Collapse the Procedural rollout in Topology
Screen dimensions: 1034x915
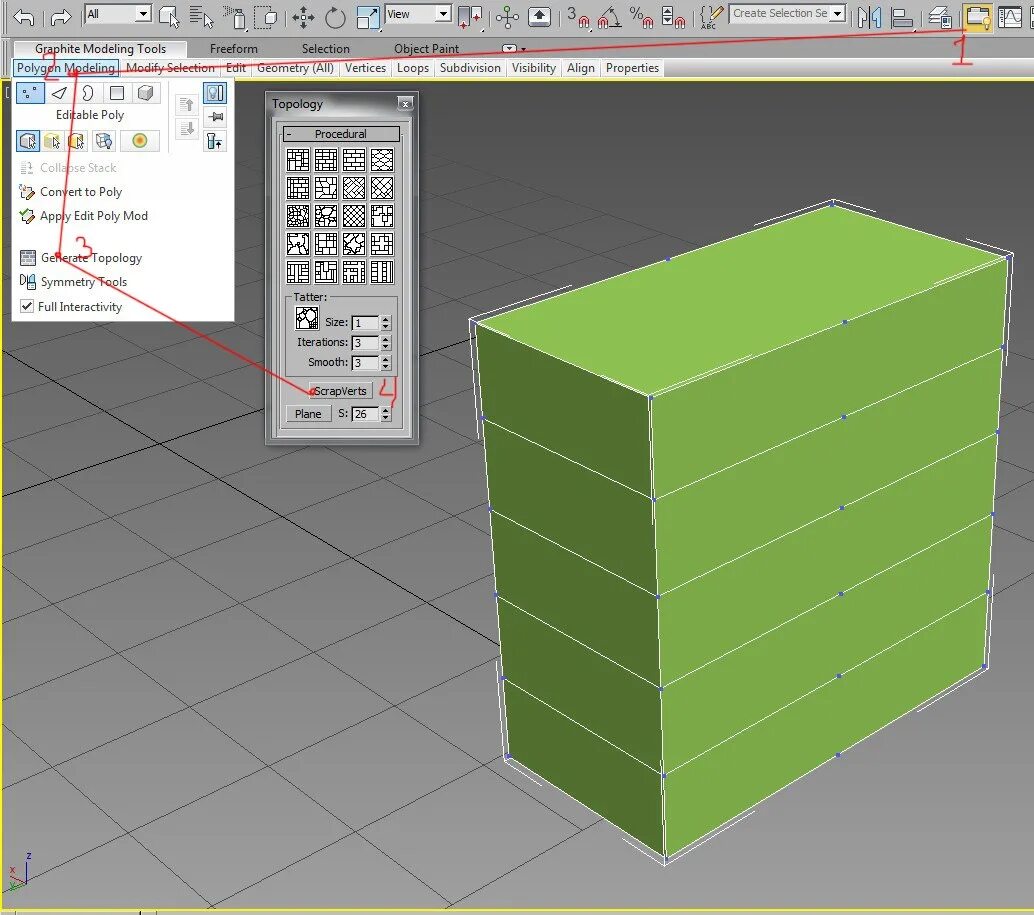click(341, 134)
